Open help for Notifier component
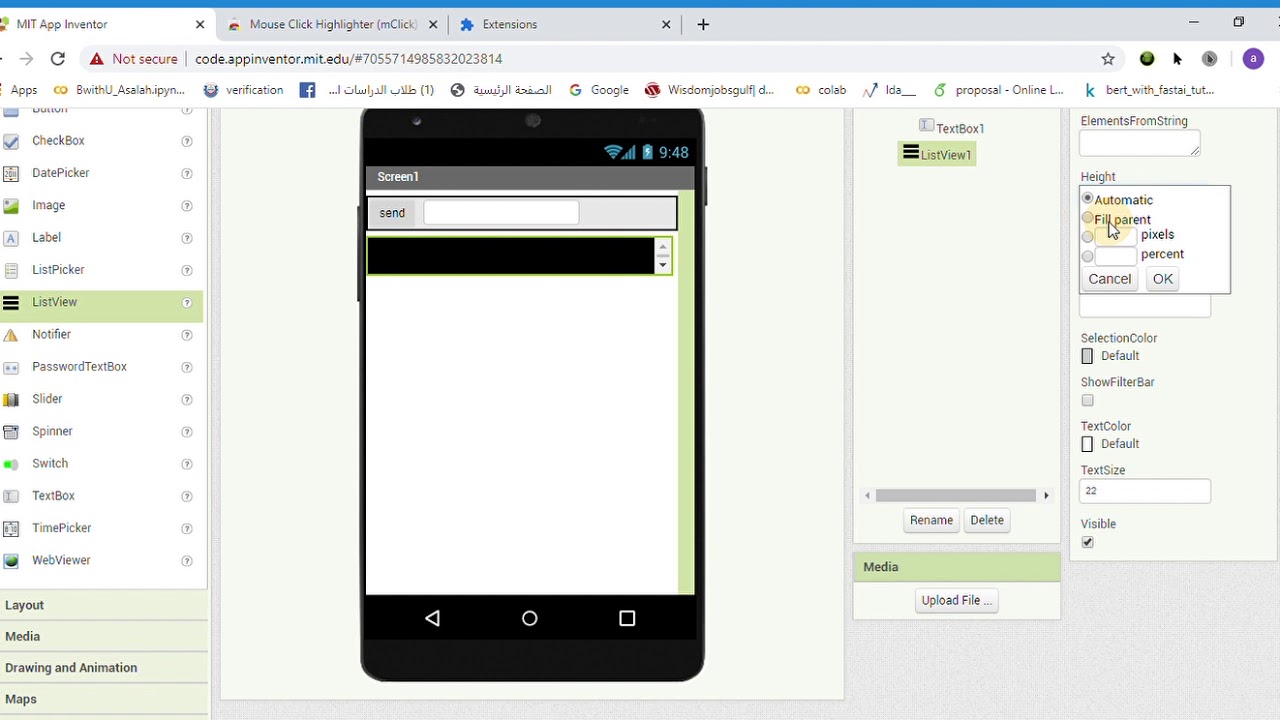This screenshot has height=720, width=1280. coord(187,335)
